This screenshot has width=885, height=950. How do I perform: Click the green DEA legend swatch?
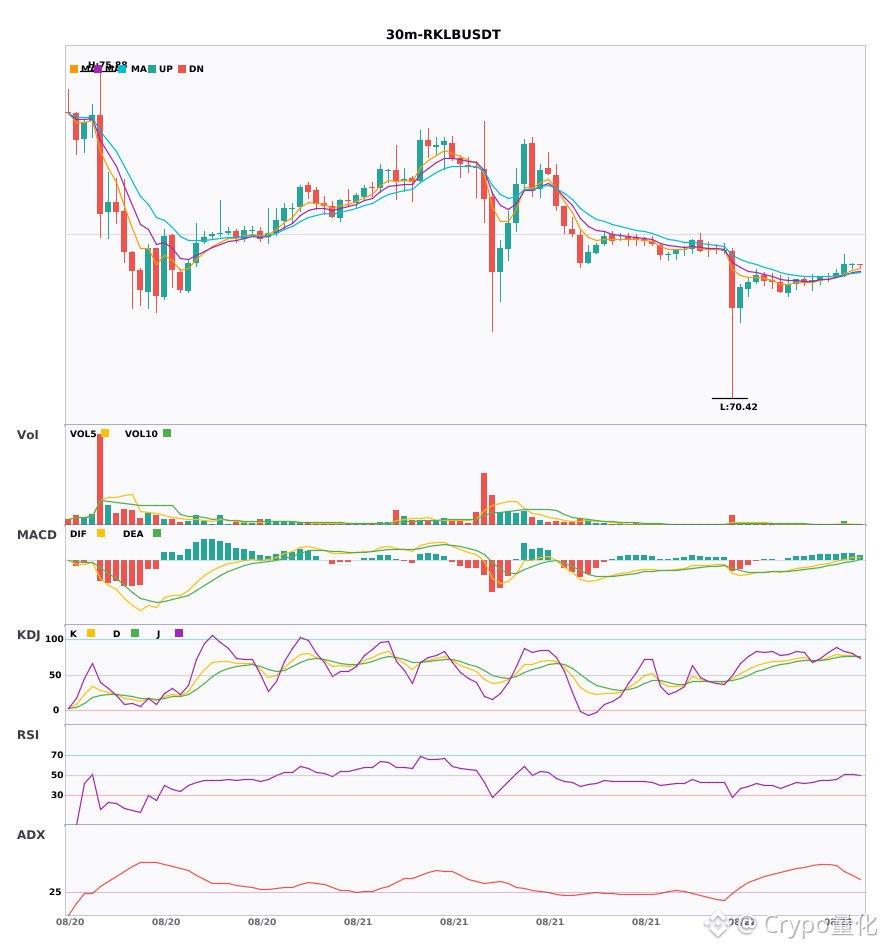(157, 533)
